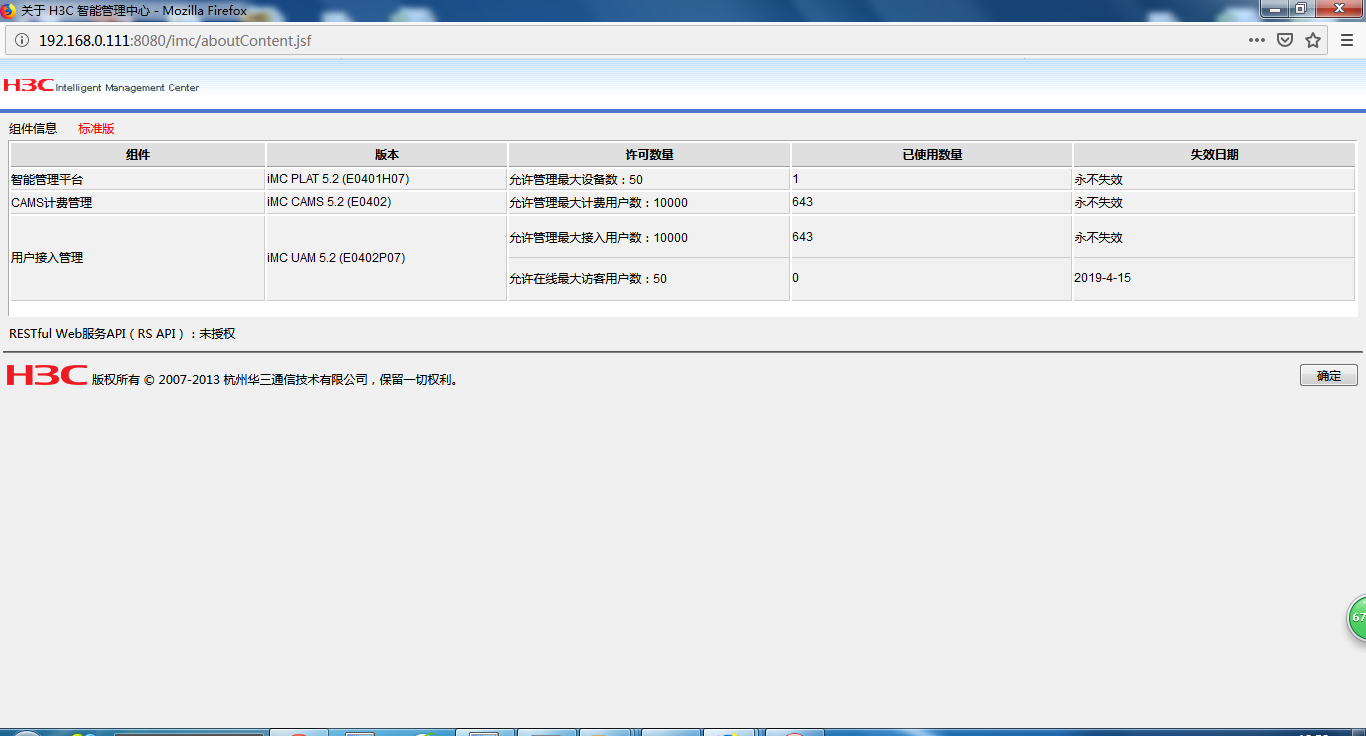The image size is (1366, 736).
Task: Click the 许可数量 column header
Action: [x=649, y=155]
